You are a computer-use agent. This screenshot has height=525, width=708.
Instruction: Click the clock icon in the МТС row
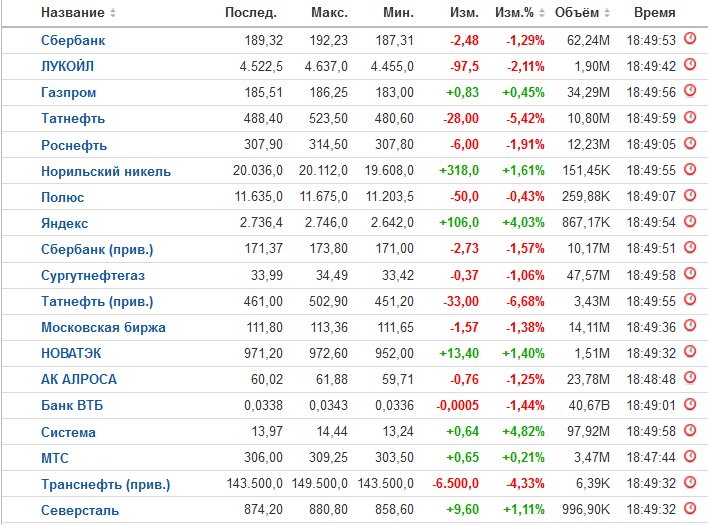(690, 456)
